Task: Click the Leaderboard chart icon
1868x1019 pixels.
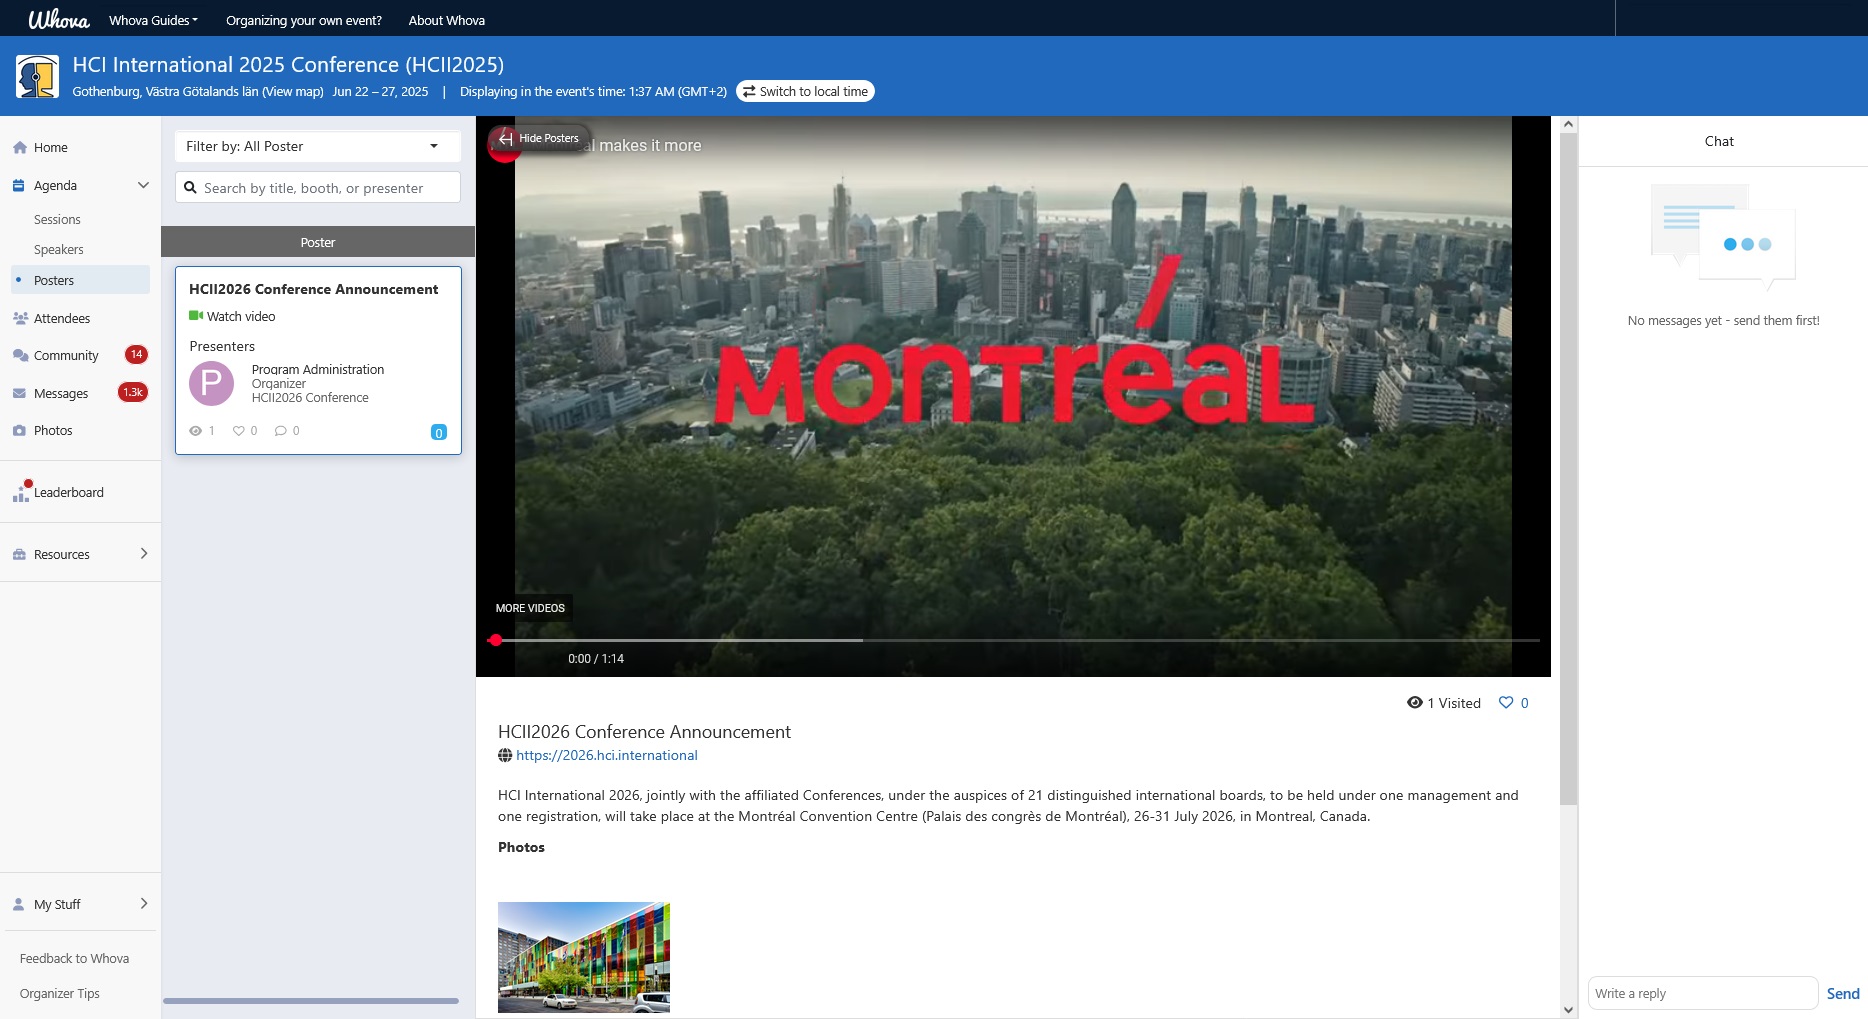Action: pyautogui.click(x=20, y=491)
